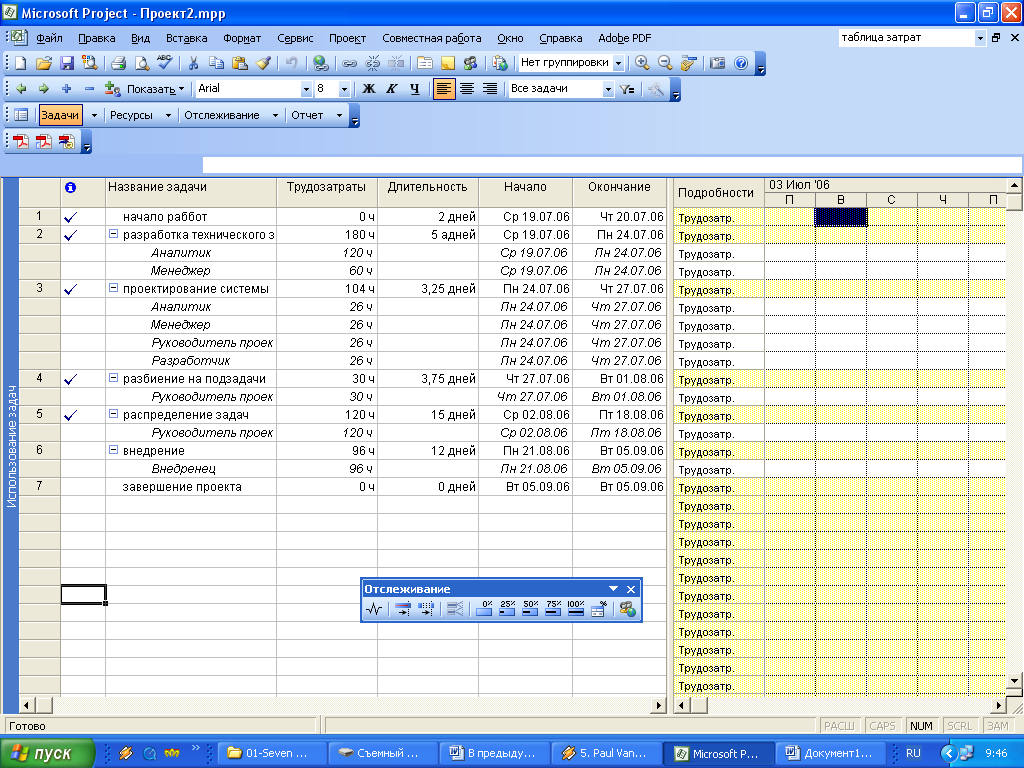Screen dimensions: 1024x768
Task: Open Microsoft Project help icon
Action: pyautogui.click(x=741, y=63)
